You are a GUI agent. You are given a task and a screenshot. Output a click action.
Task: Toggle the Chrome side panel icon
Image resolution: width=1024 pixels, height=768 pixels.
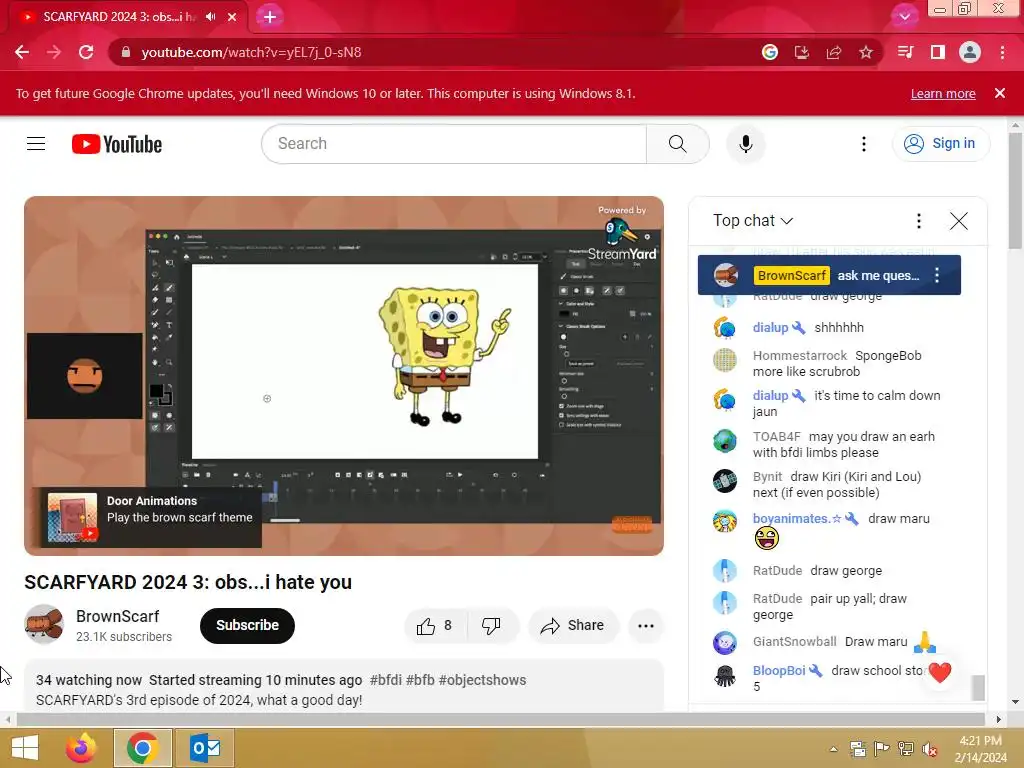click(938, 52)
